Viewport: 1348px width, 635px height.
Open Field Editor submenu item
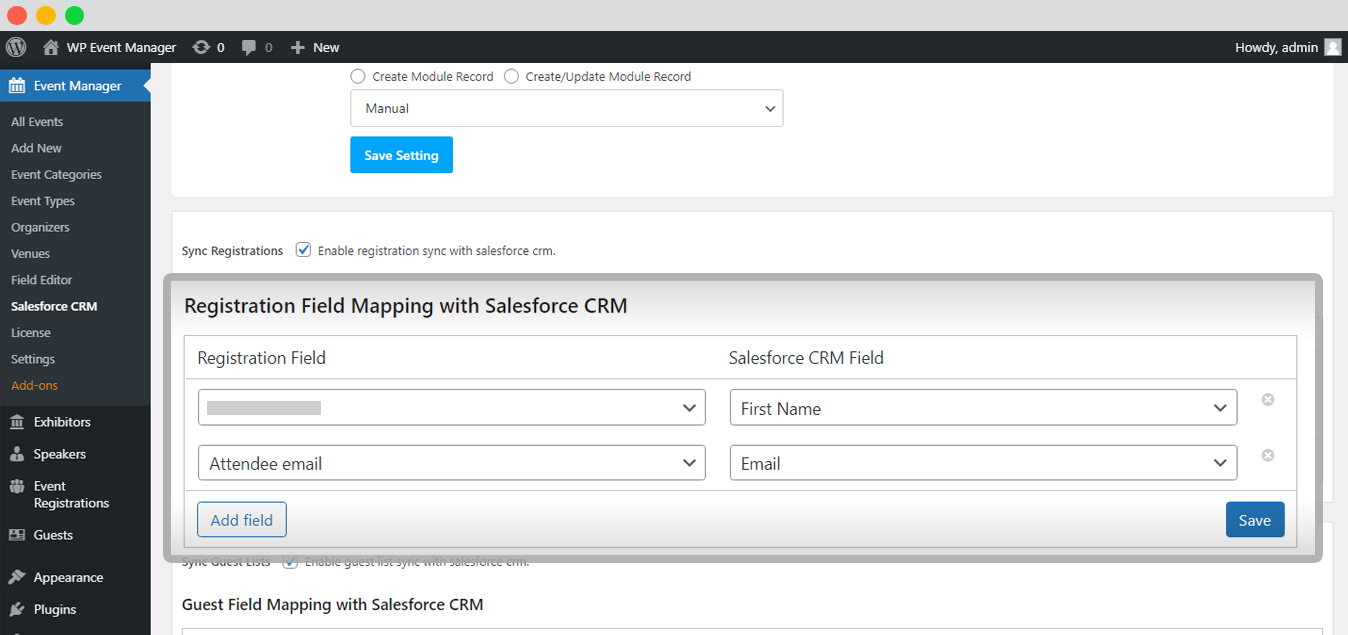[x=42, y=280]
